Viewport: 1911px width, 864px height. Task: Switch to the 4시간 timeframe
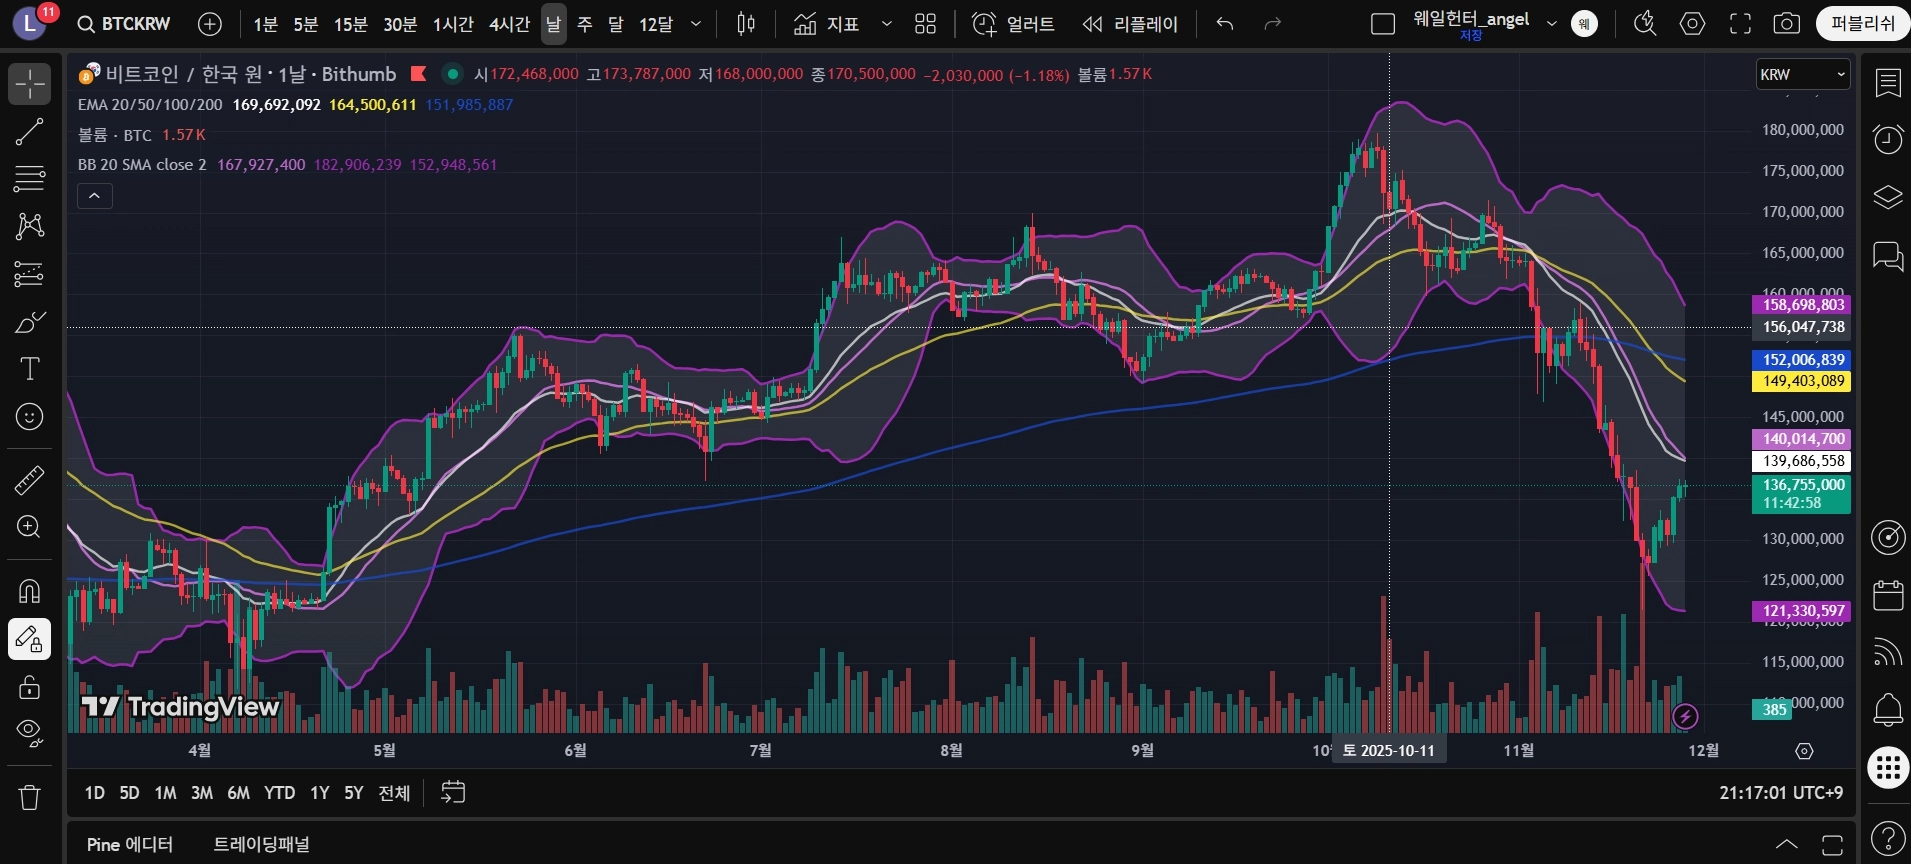pyautogui.click(x=509, y=24)
